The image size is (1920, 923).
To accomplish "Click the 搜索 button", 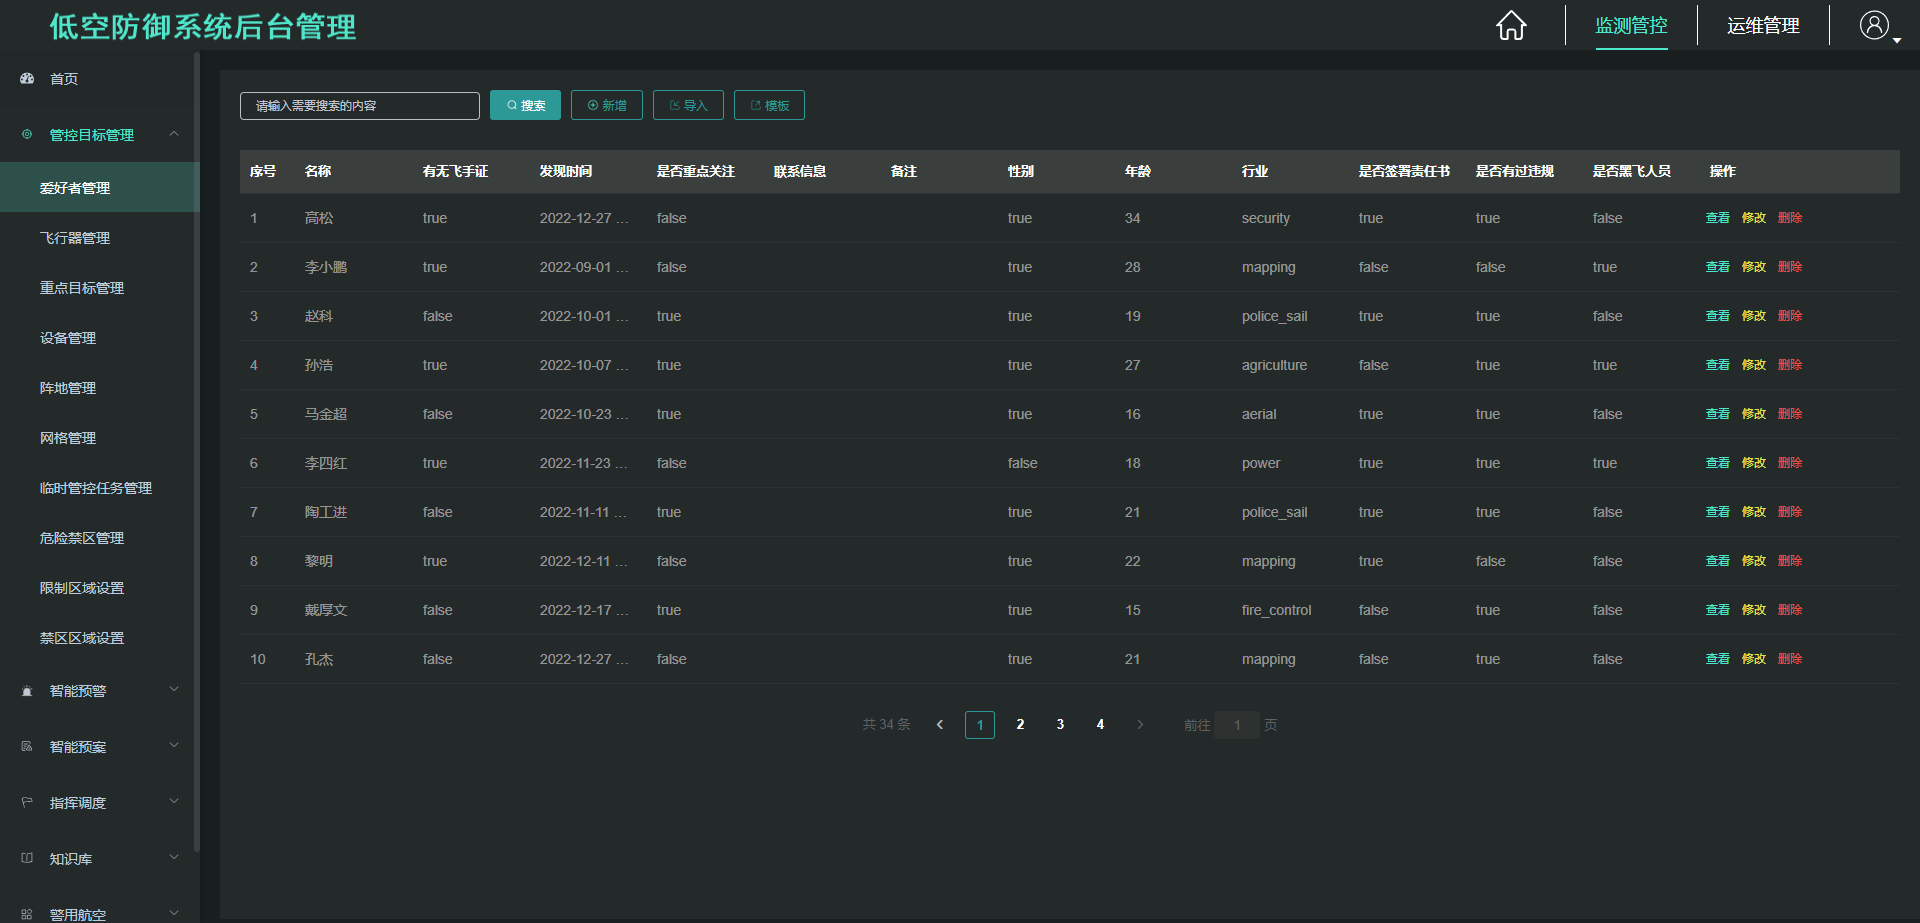I will pyautogui.click(x=525, y=105).
